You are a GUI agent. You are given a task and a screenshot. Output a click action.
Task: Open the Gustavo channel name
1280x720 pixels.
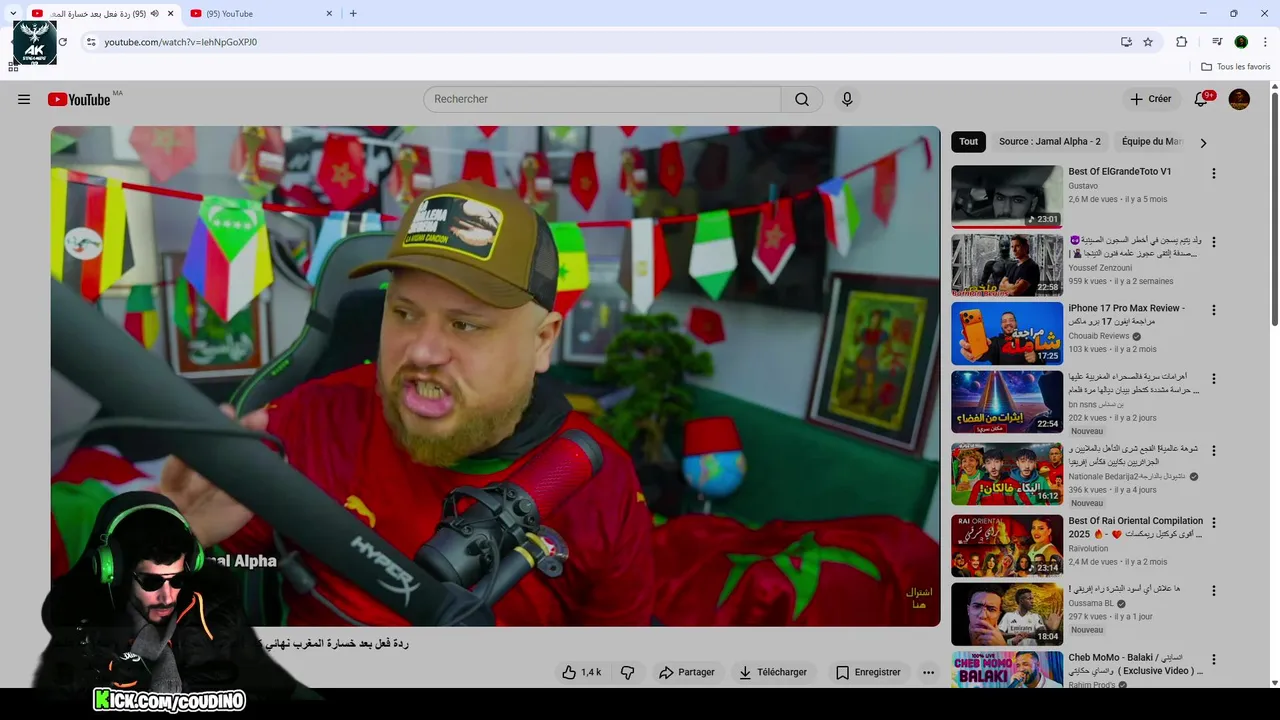1083,186
